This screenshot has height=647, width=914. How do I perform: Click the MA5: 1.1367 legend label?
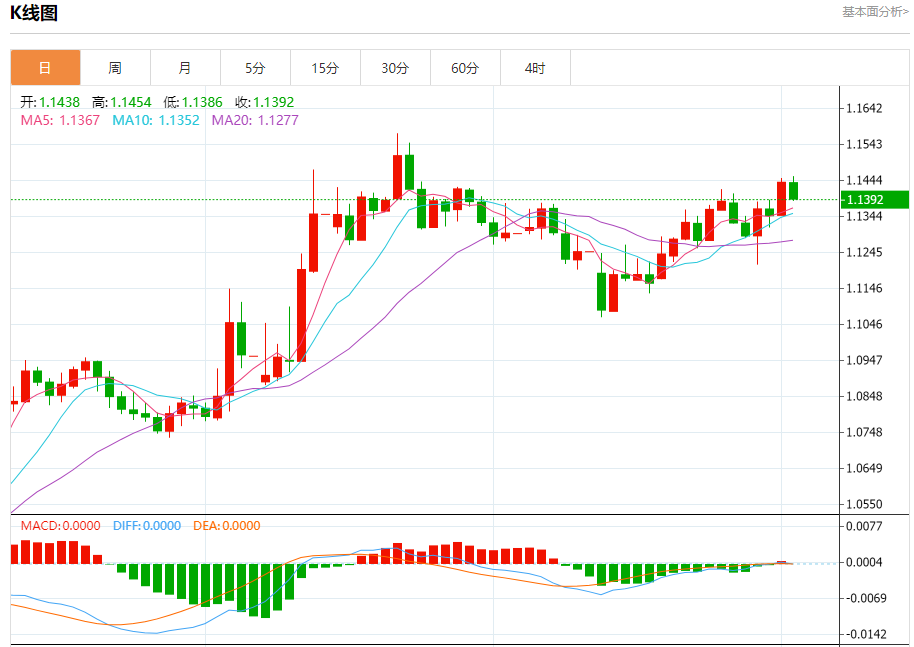60,120
